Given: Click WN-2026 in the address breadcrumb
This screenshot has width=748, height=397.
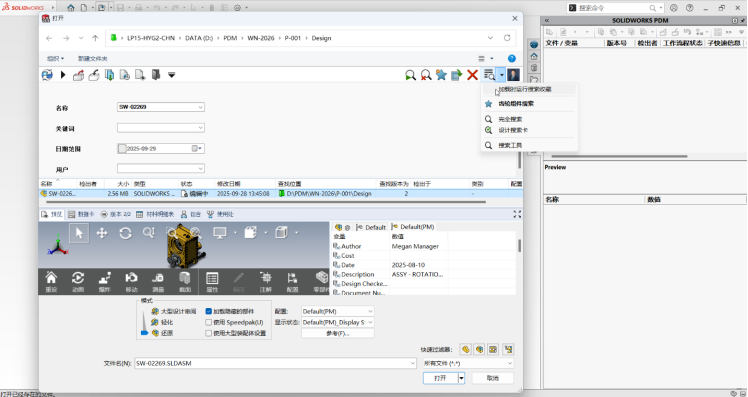Looking at the screenshot, I should [260, 38].
